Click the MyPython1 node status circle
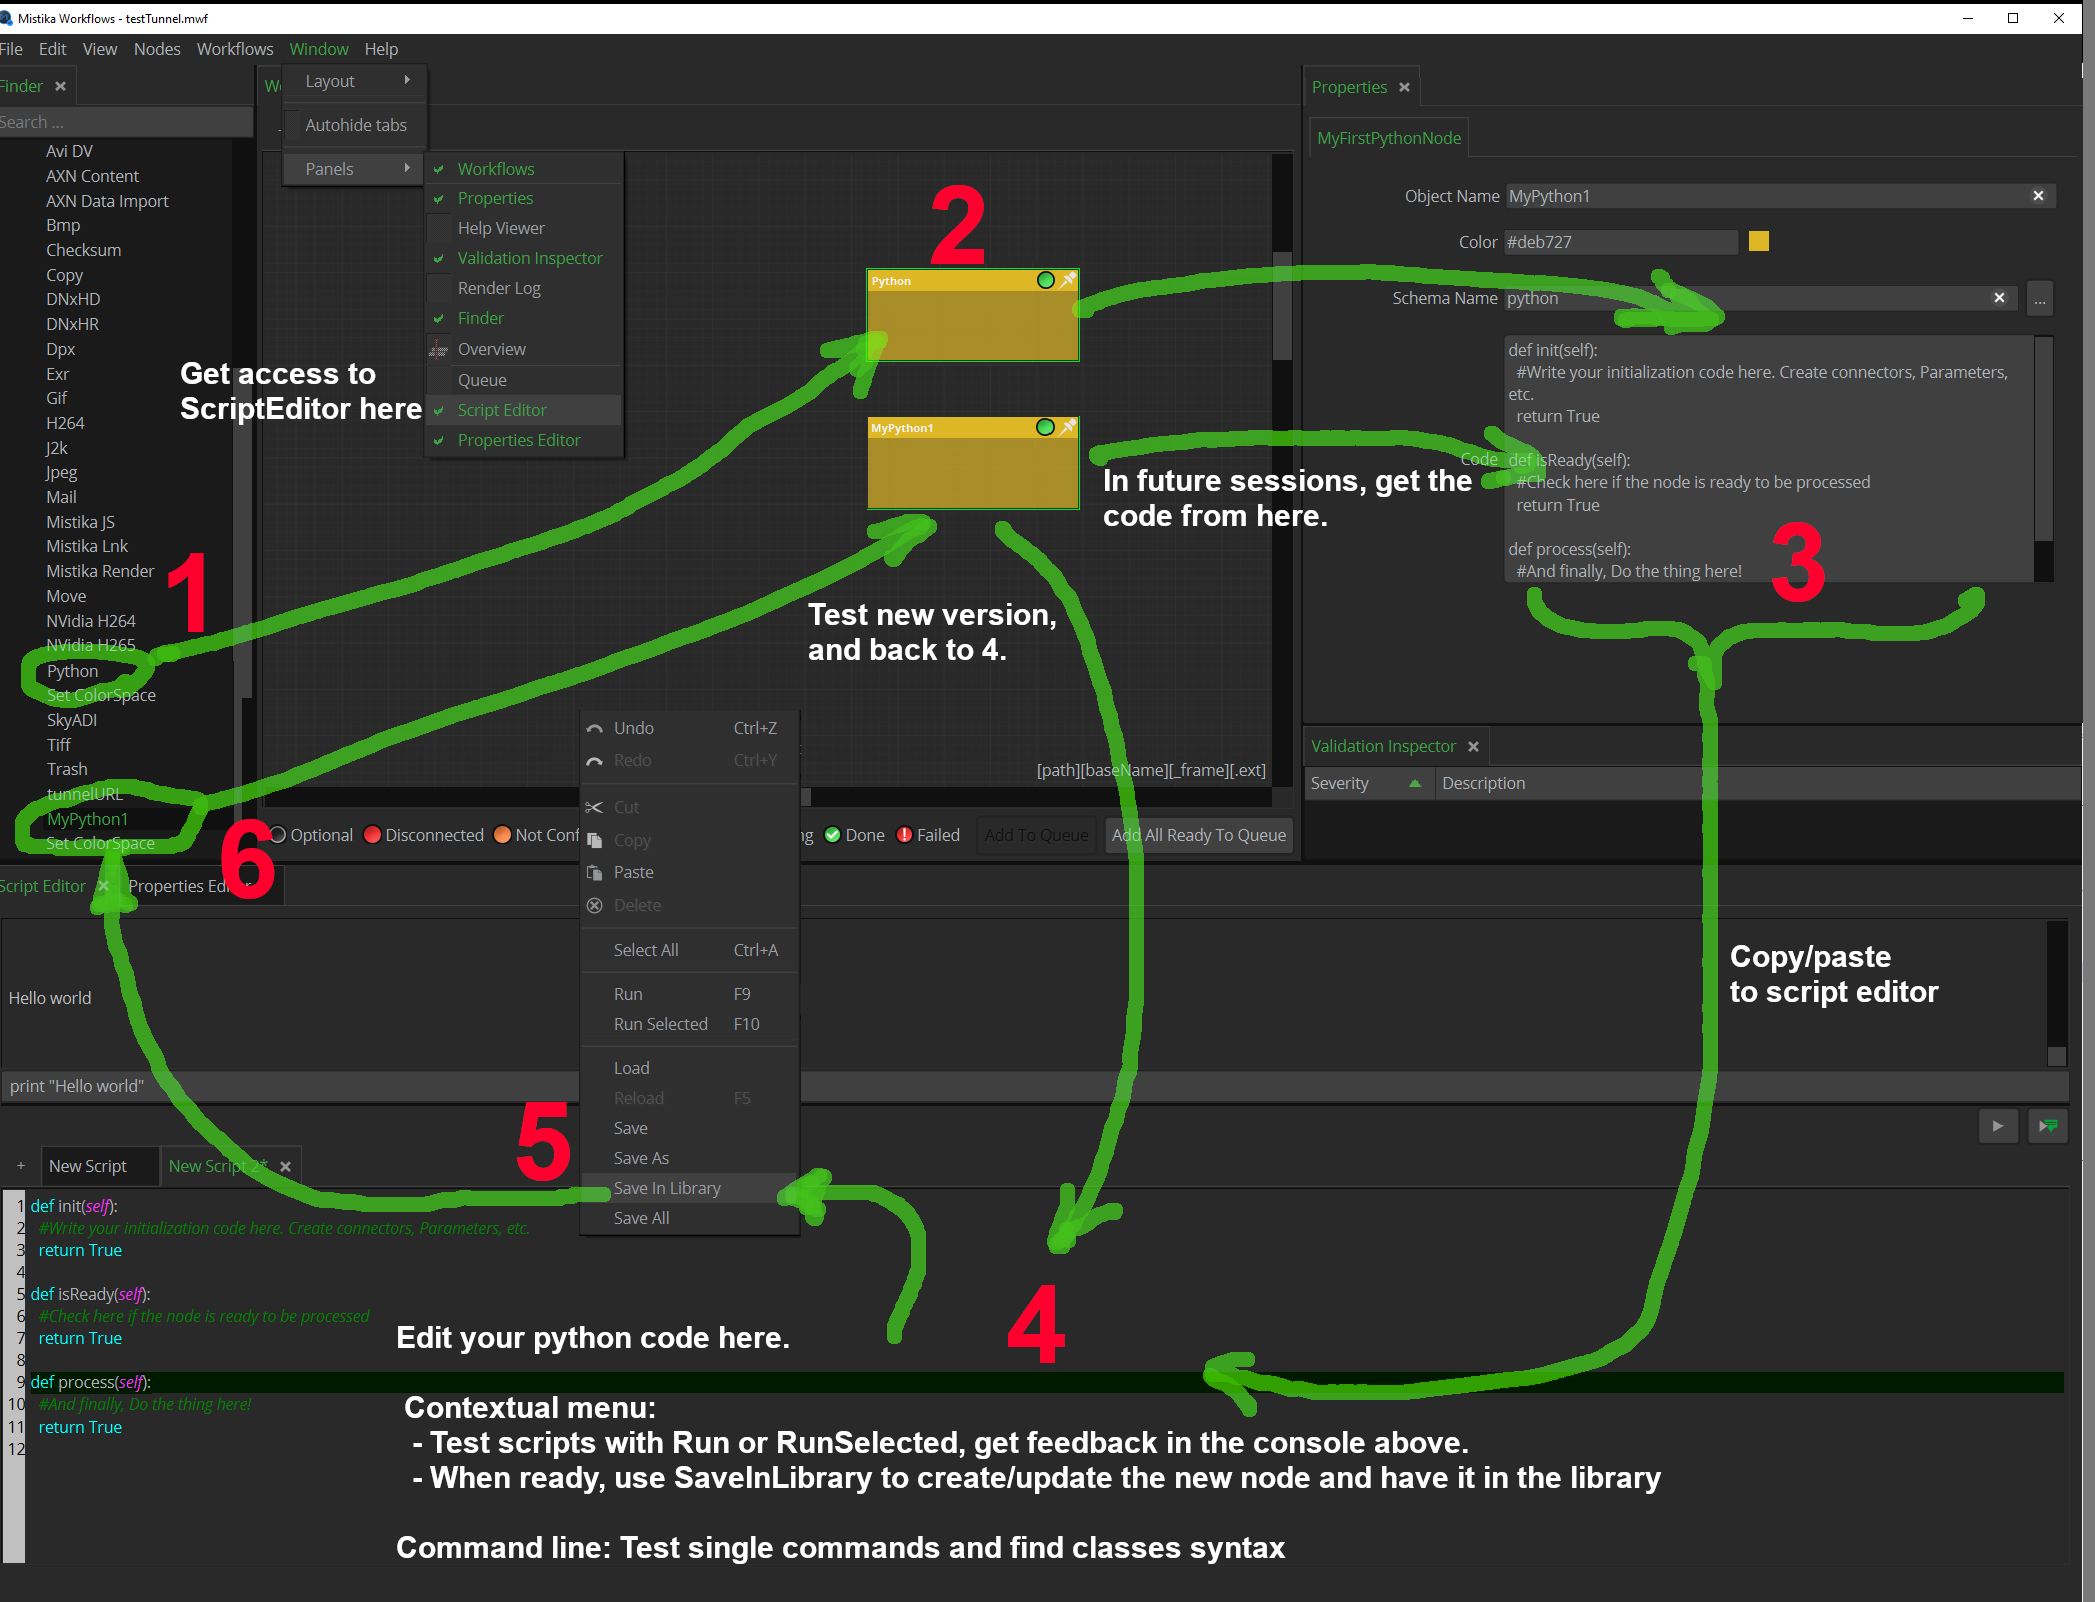The width and height of the screenshot is (2095, 1602). click(x=1046, y=428)
